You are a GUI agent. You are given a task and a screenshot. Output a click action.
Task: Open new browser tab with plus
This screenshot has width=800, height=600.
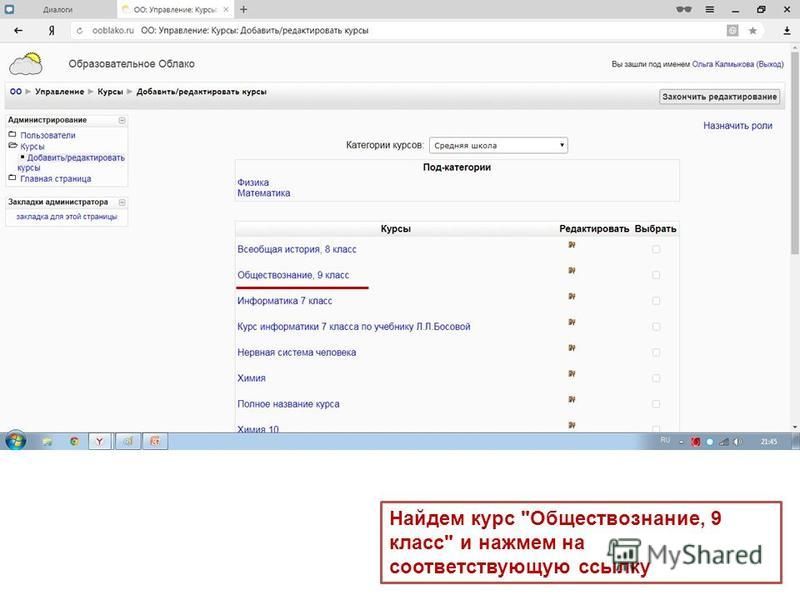243,9
